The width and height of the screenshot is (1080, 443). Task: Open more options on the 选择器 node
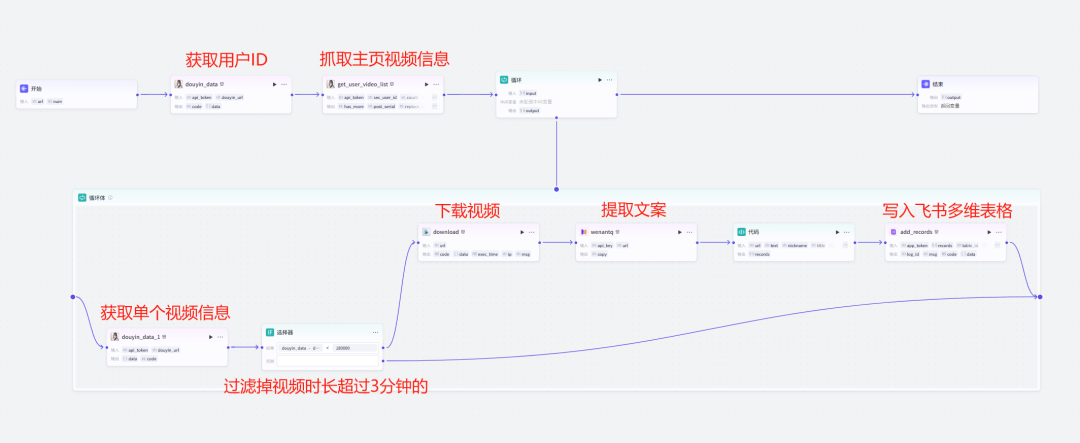tap(375, 332)
